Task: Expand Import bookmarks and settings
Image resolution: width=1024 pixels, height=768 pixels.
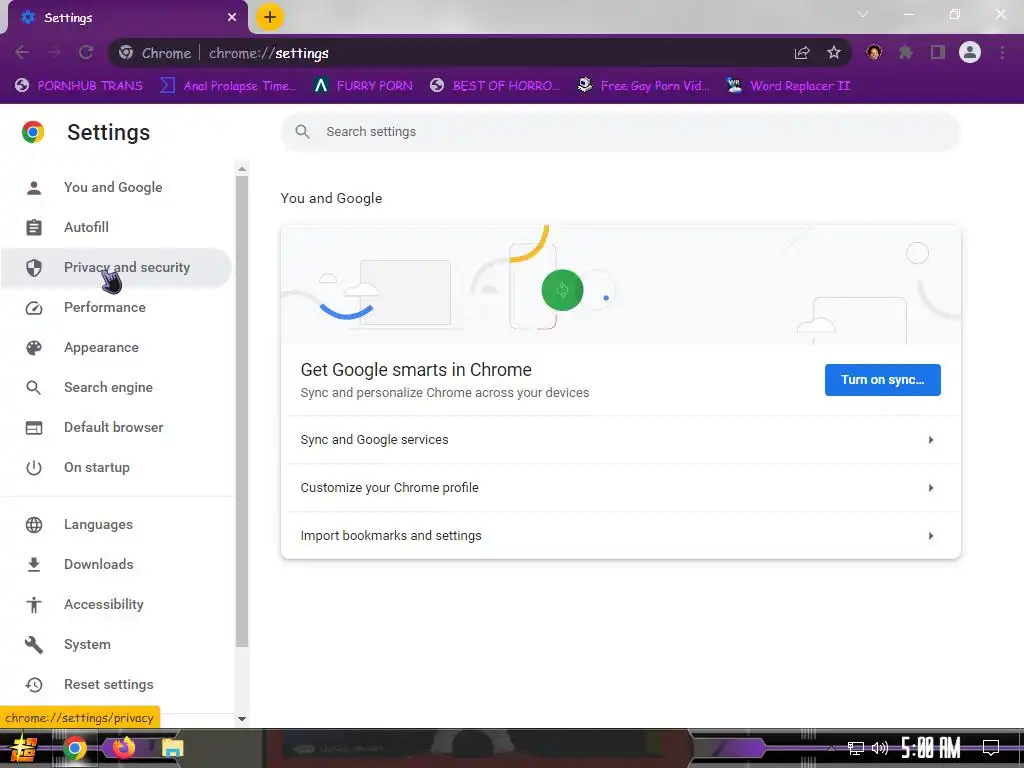Action: click(x=620, y=536)
